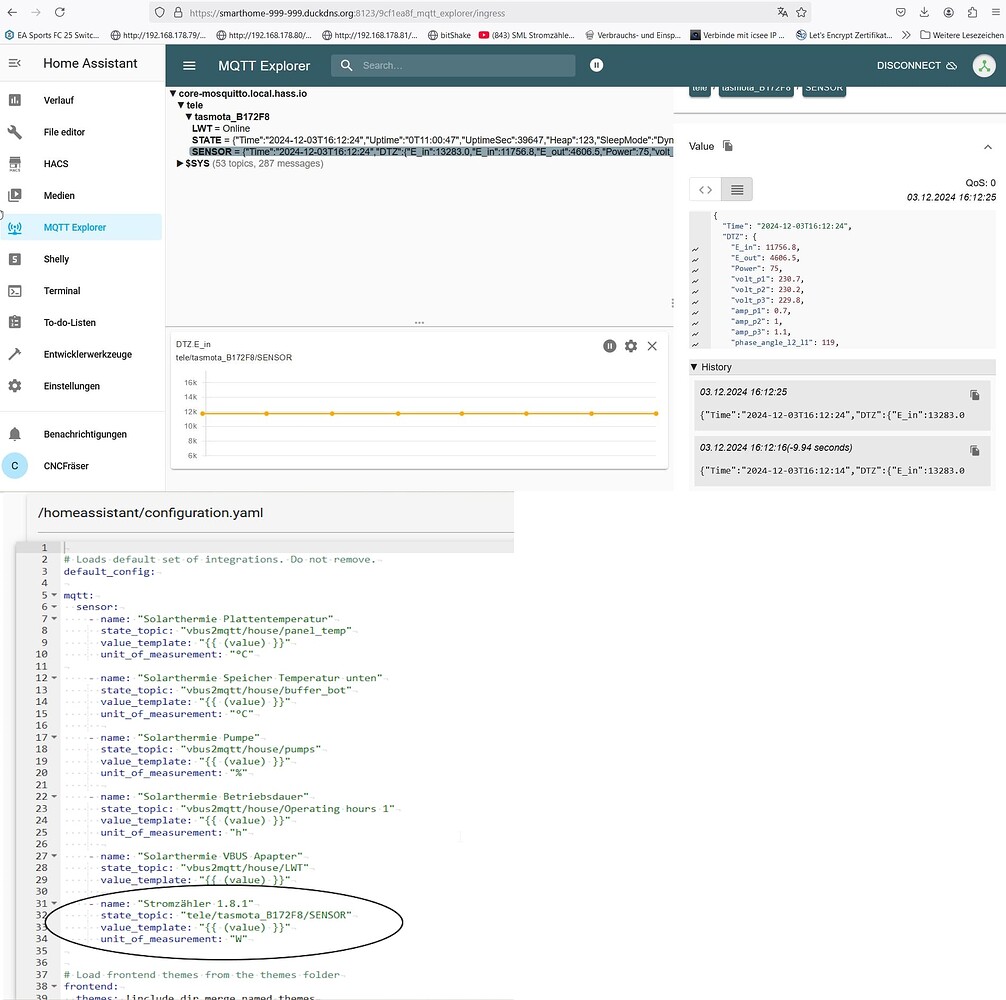Image resolution: width=1006 pixels, height=1000 pixels.
Task: Click the browser reload icon
Action: coord(62,13)
